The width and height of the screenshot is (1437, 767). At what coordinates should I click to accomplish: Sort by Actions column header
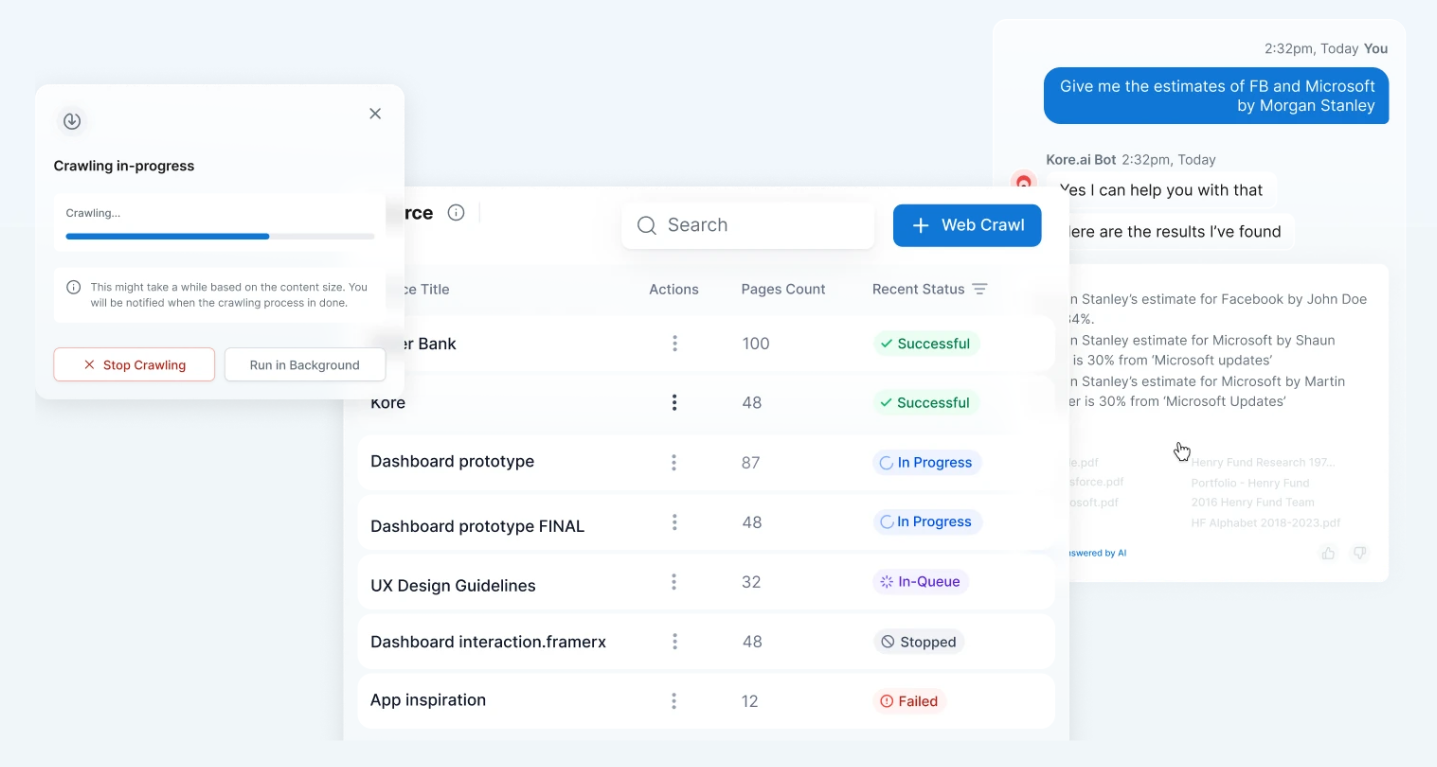(x=674, y=289)
